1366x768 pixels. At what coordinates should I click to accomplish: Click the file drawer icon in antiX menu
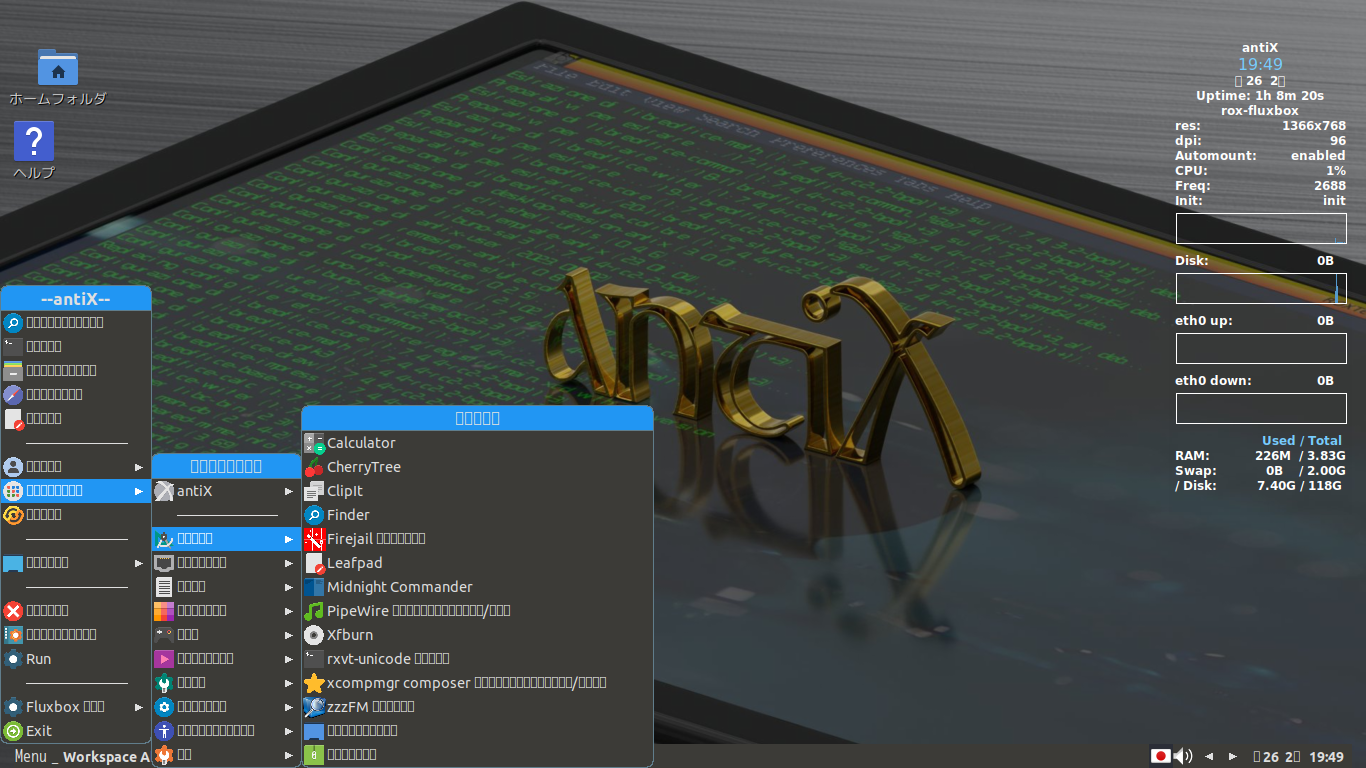[x=13, y=371]
